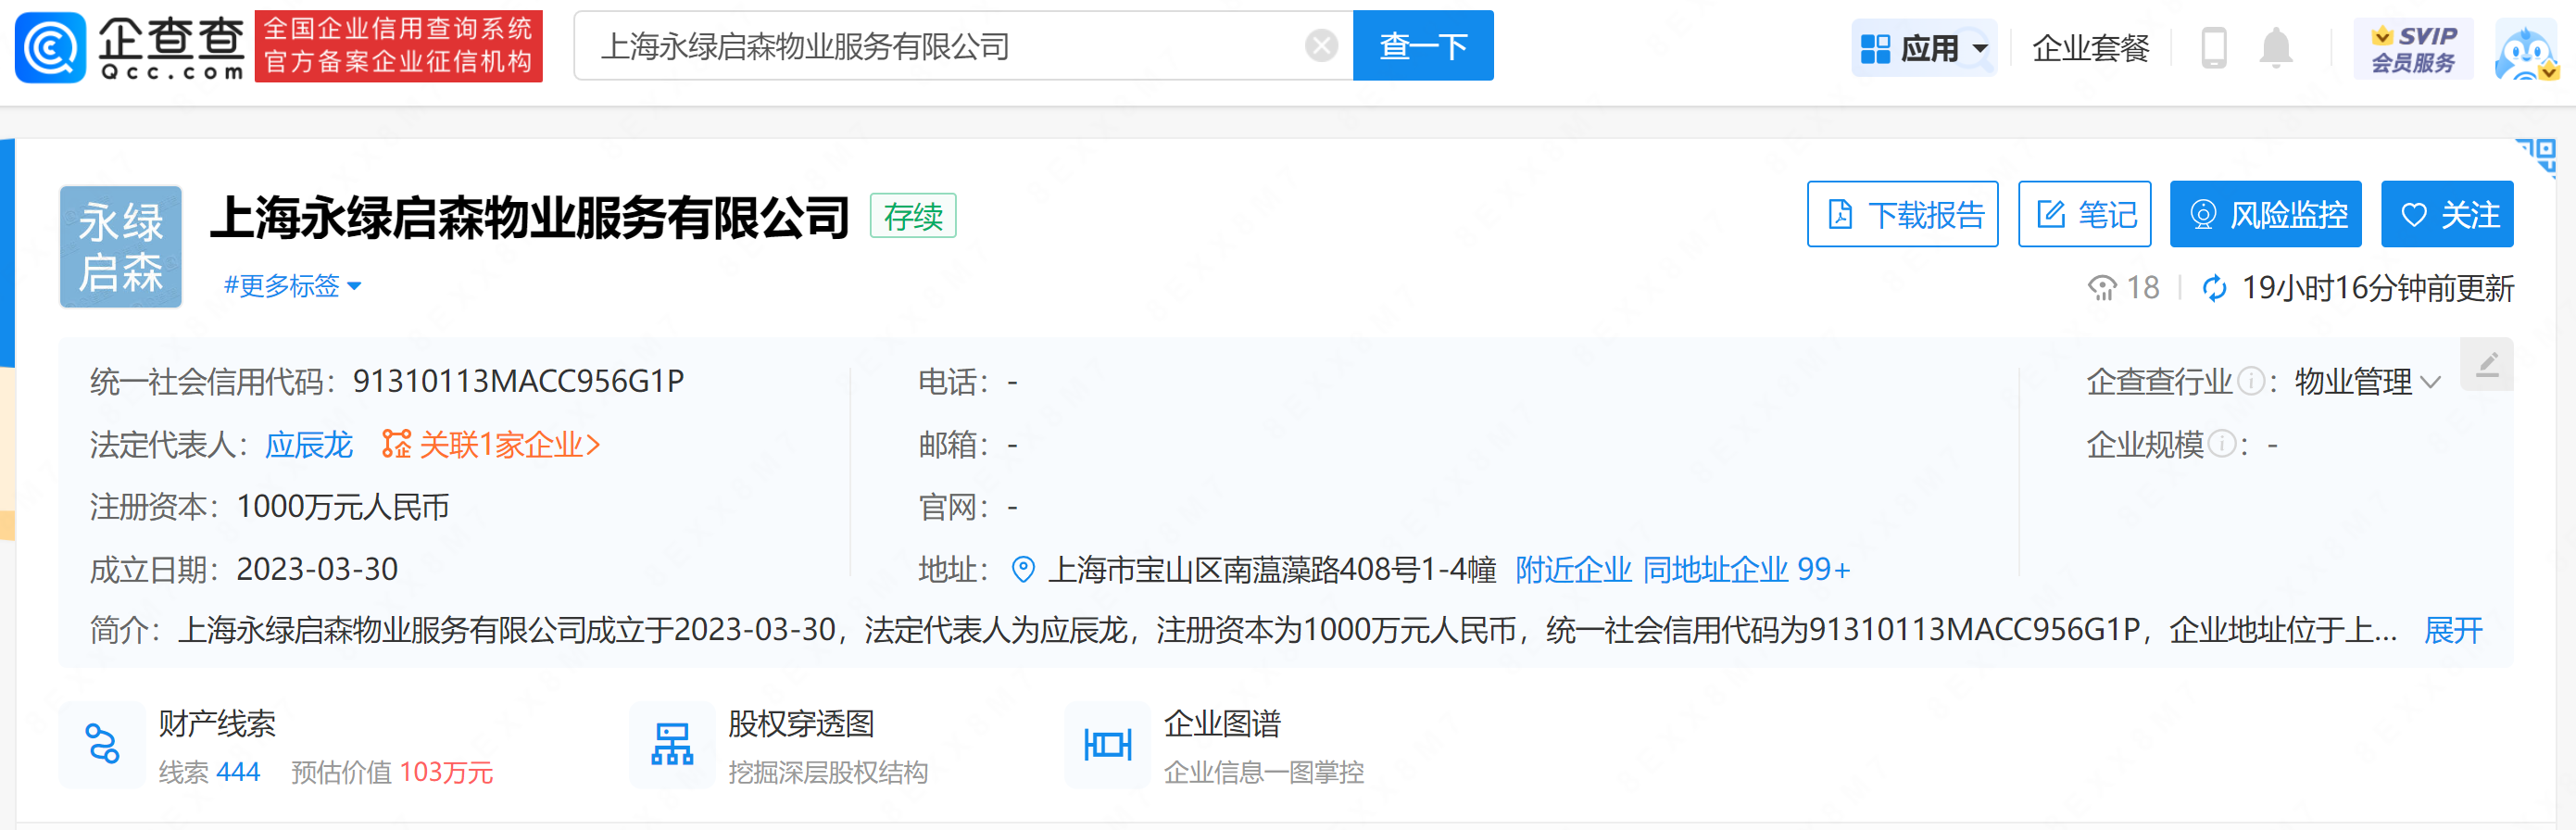Click company name heading 上海永绿启森物业服务有限公司
Viewport: 2576px width, 830px height.
(x=530, y=218)
